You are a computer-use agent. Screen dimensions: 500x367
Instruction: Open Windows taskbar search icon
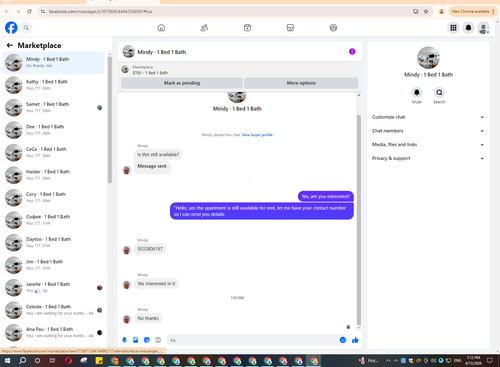pyautogui.click(x=22, y=361)
